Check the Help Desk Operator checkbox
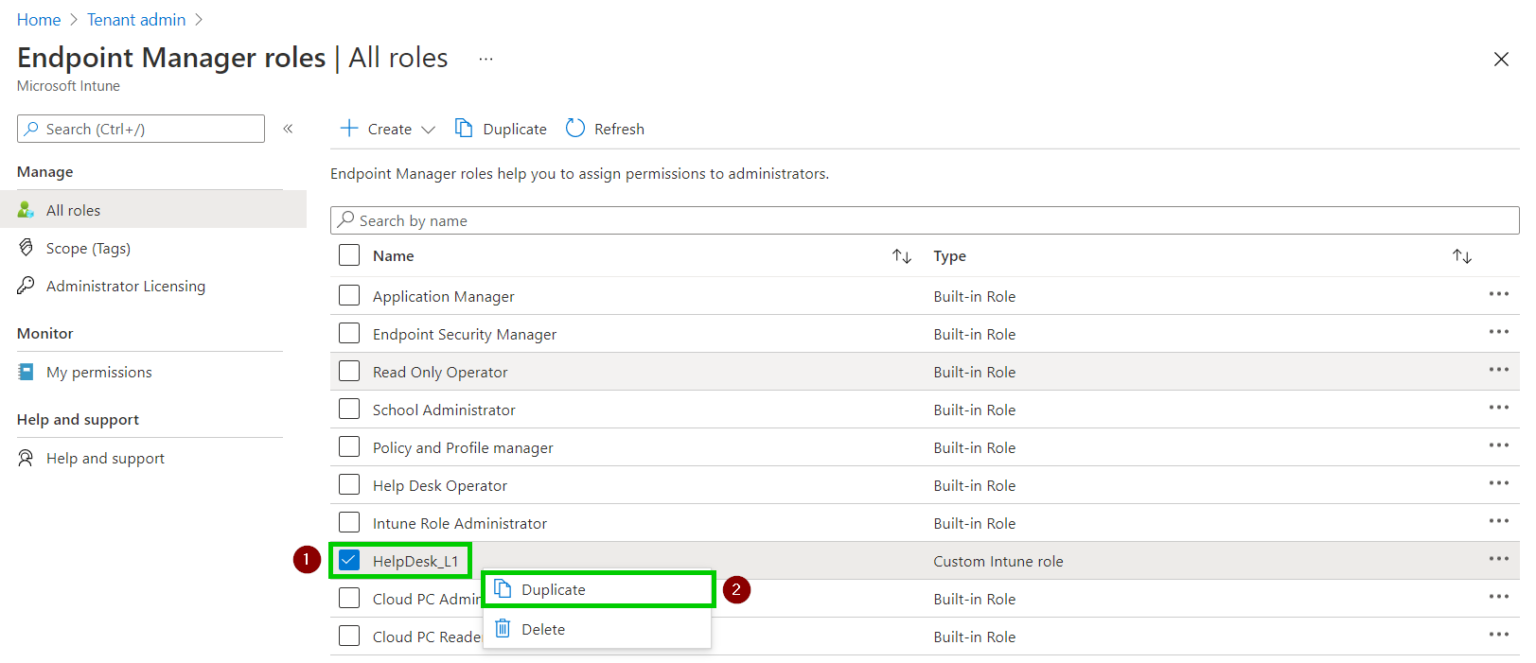The image size is (1536, 663). coord(349,485)
